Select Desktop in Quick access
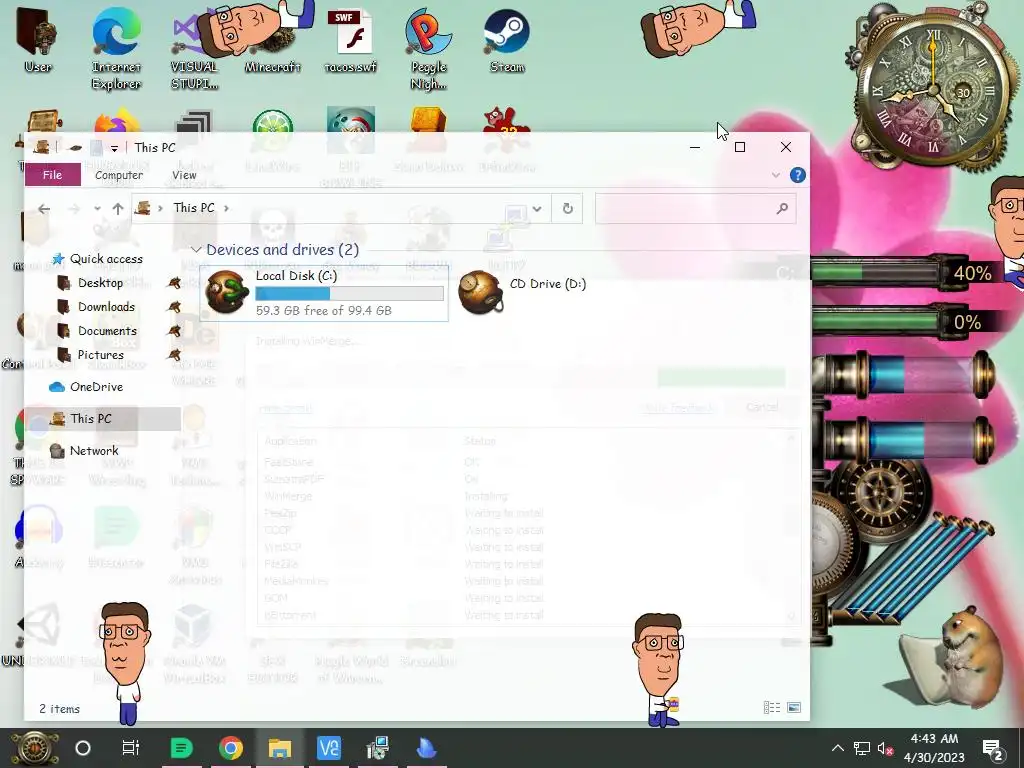 click(100, 283)
